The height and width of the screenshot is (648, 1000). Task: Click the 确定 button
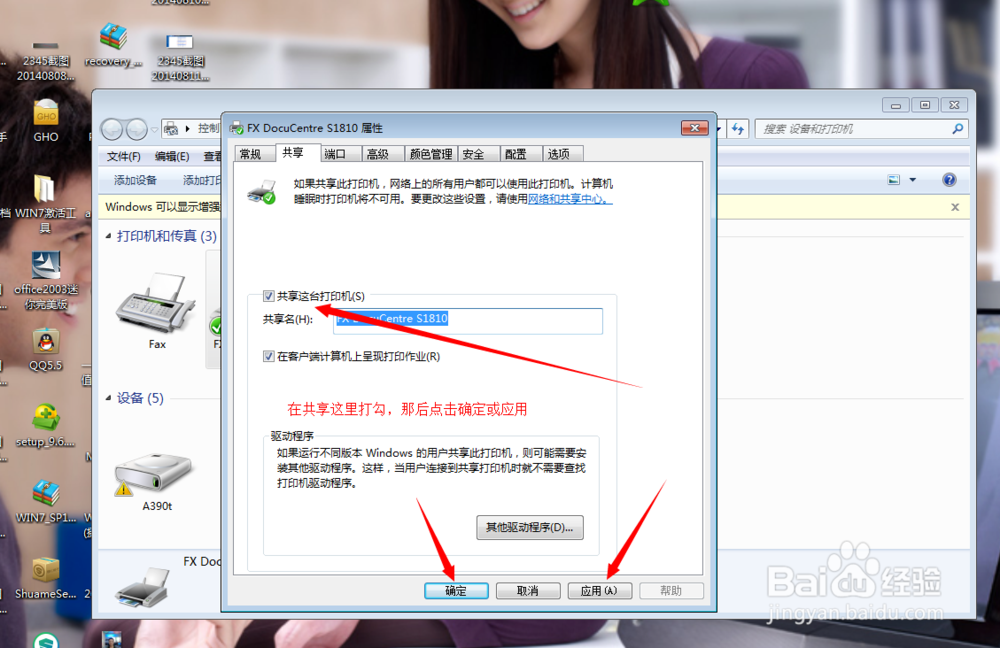(456, 590)
